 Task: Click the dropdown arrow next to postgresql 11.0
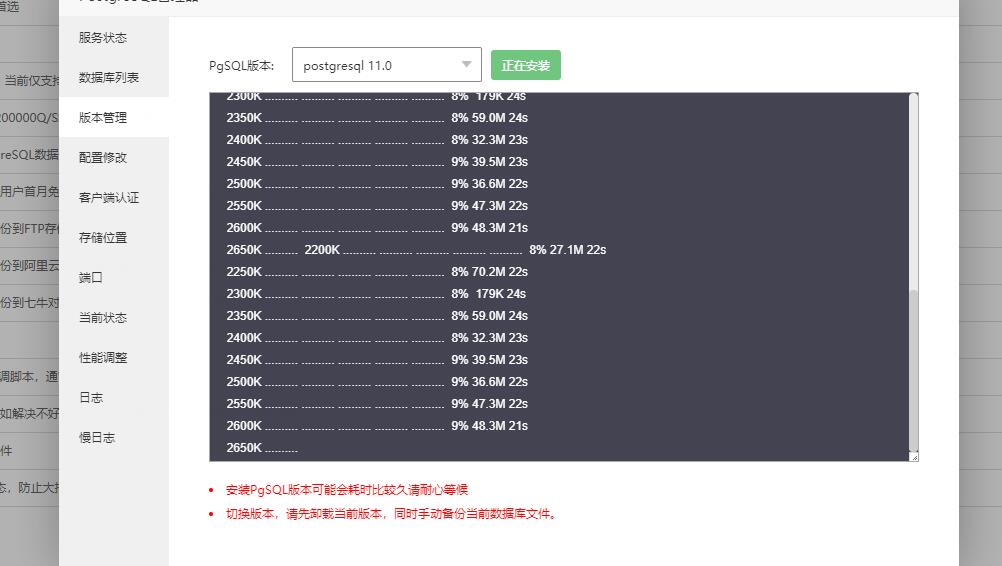(466, 65)
